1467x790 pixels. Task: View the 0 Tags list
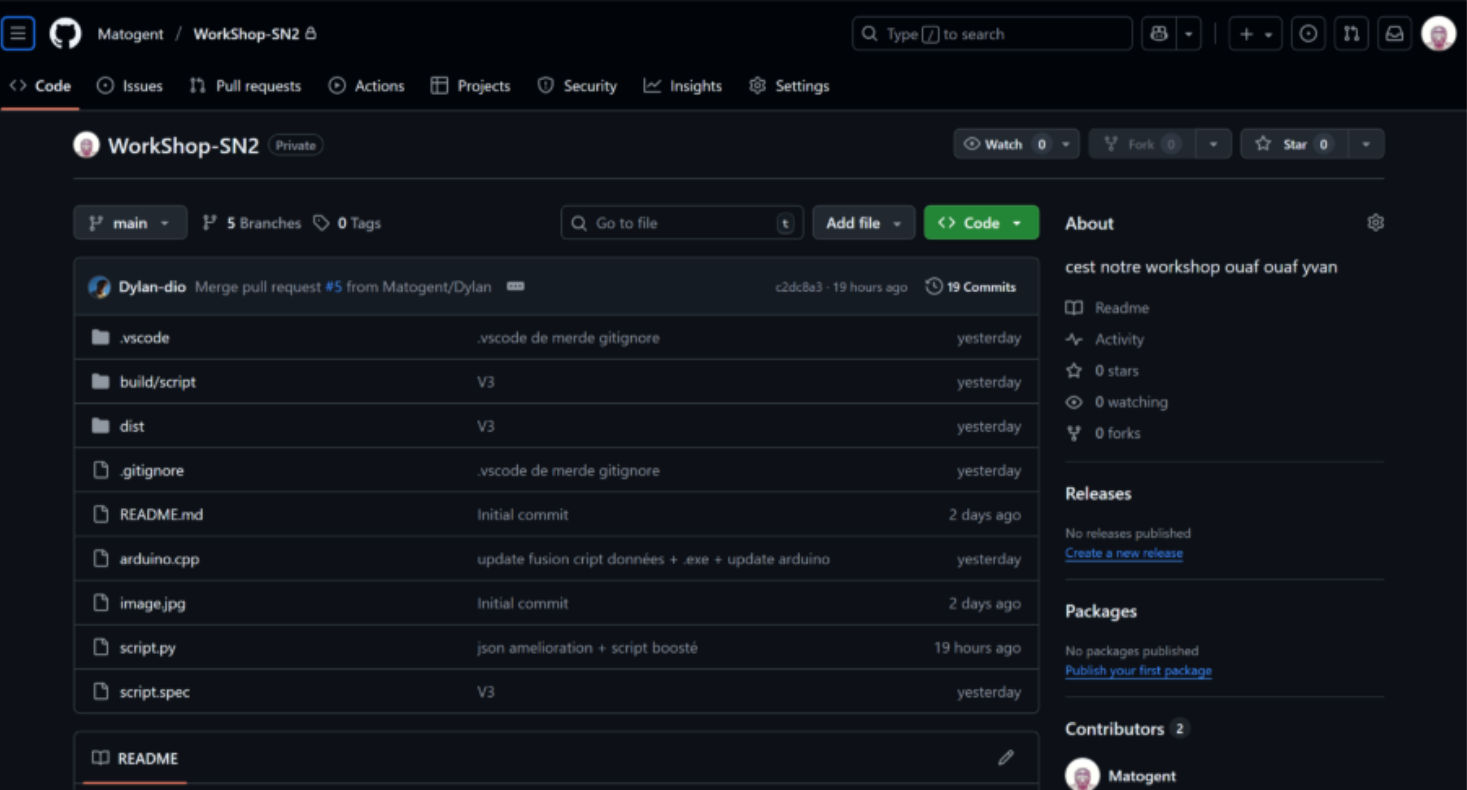347,223
